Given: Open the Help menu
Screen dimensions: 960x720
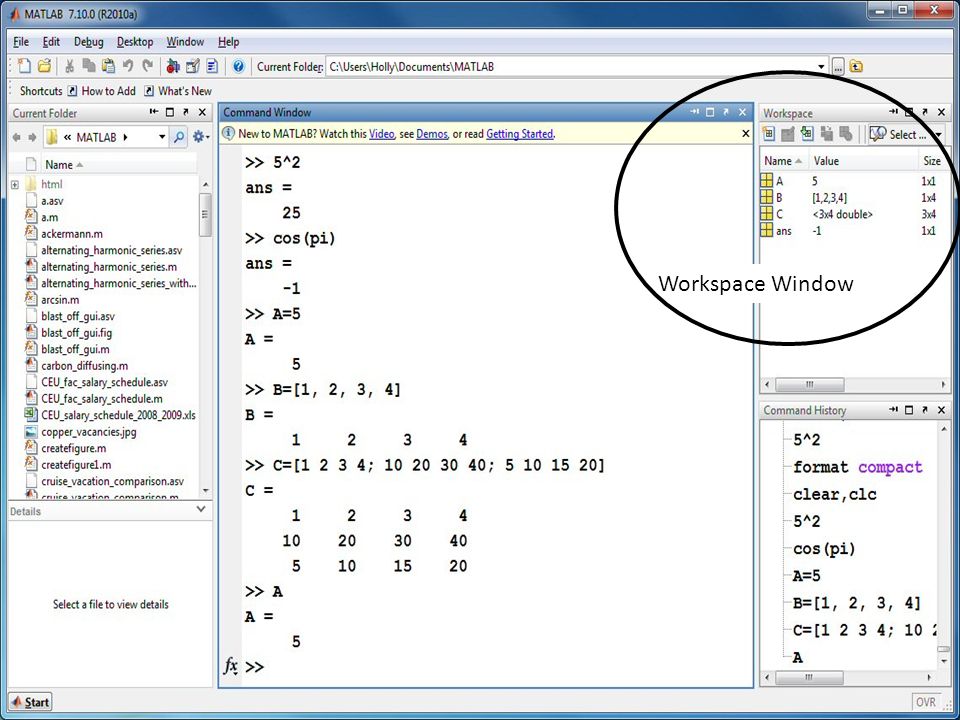Looking at the screenshot, I should [228, 42].
